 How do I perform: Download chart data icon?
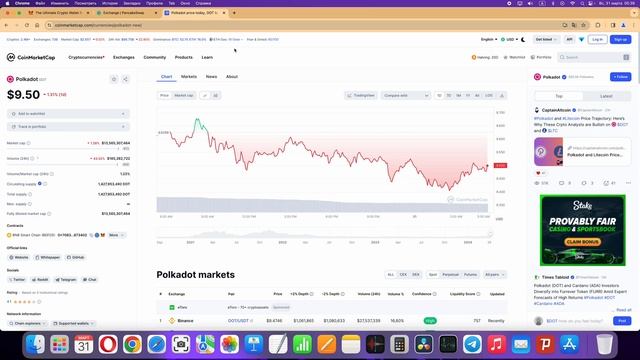tap(502, 96)
